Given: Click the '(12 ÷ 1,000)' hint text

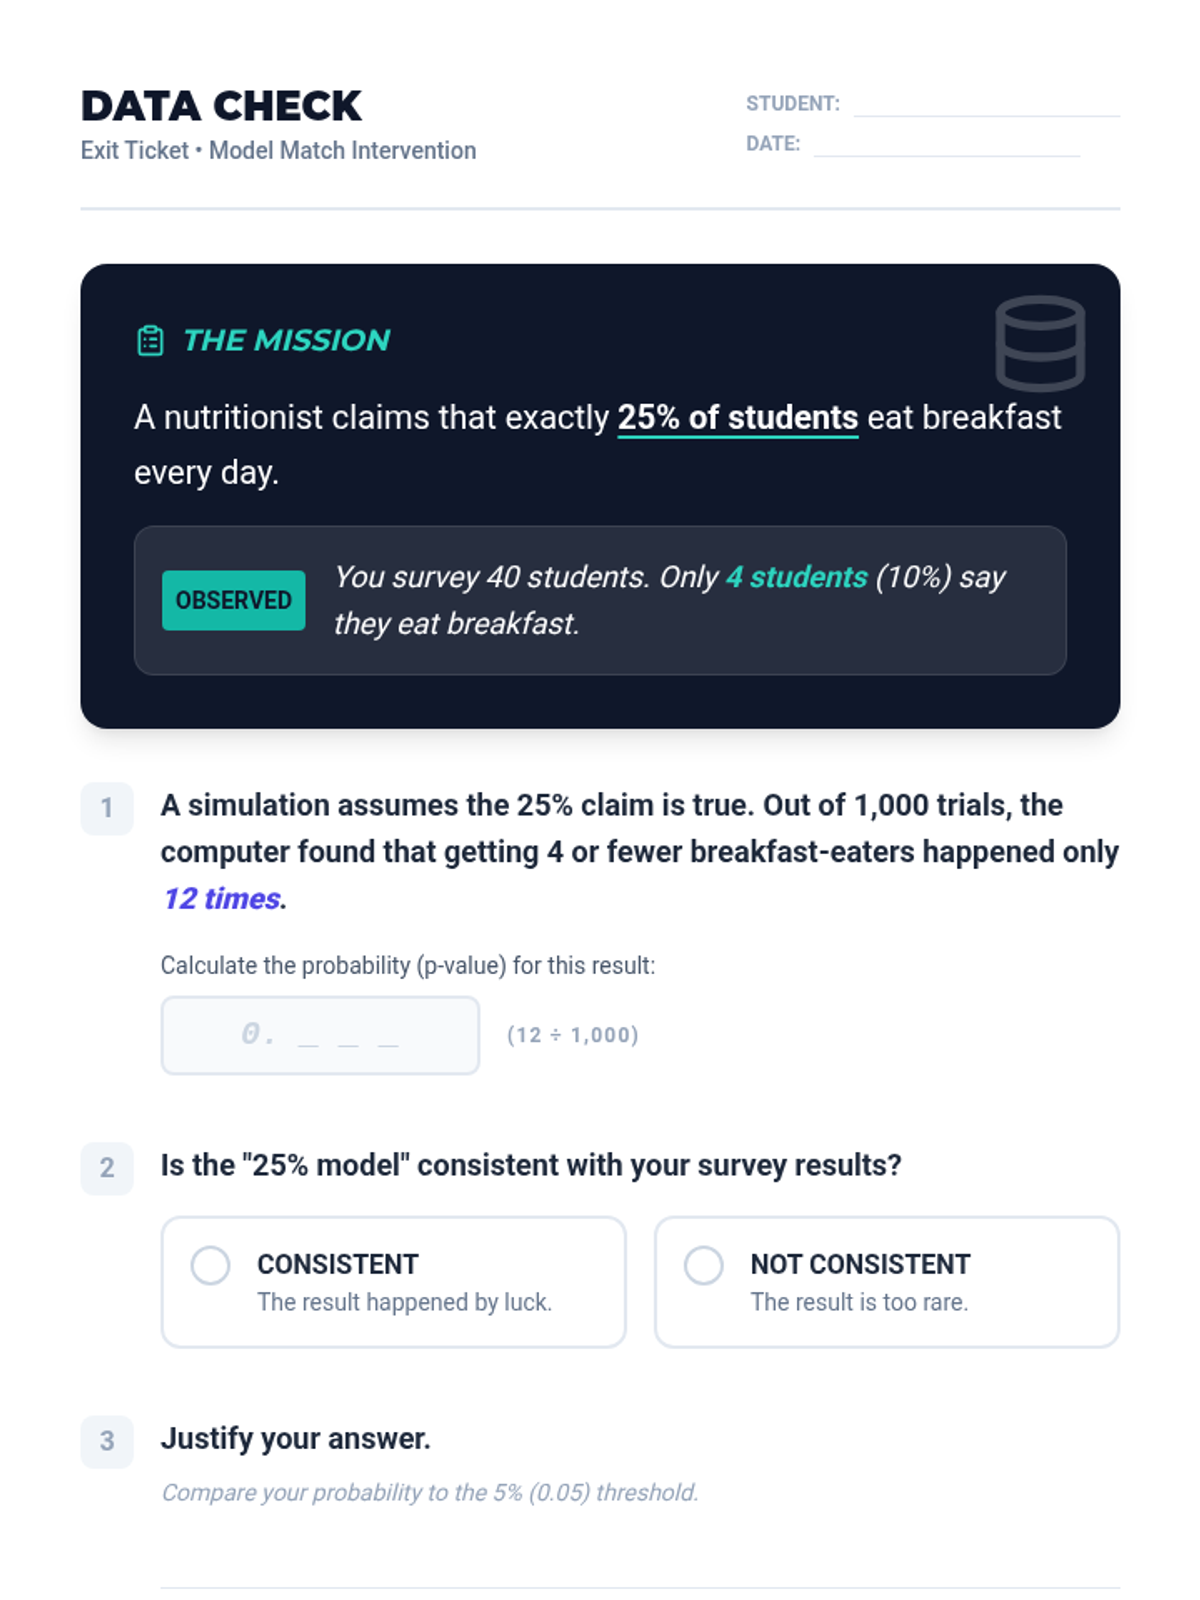Looking at the screenshot, I should pos(573,1035).
